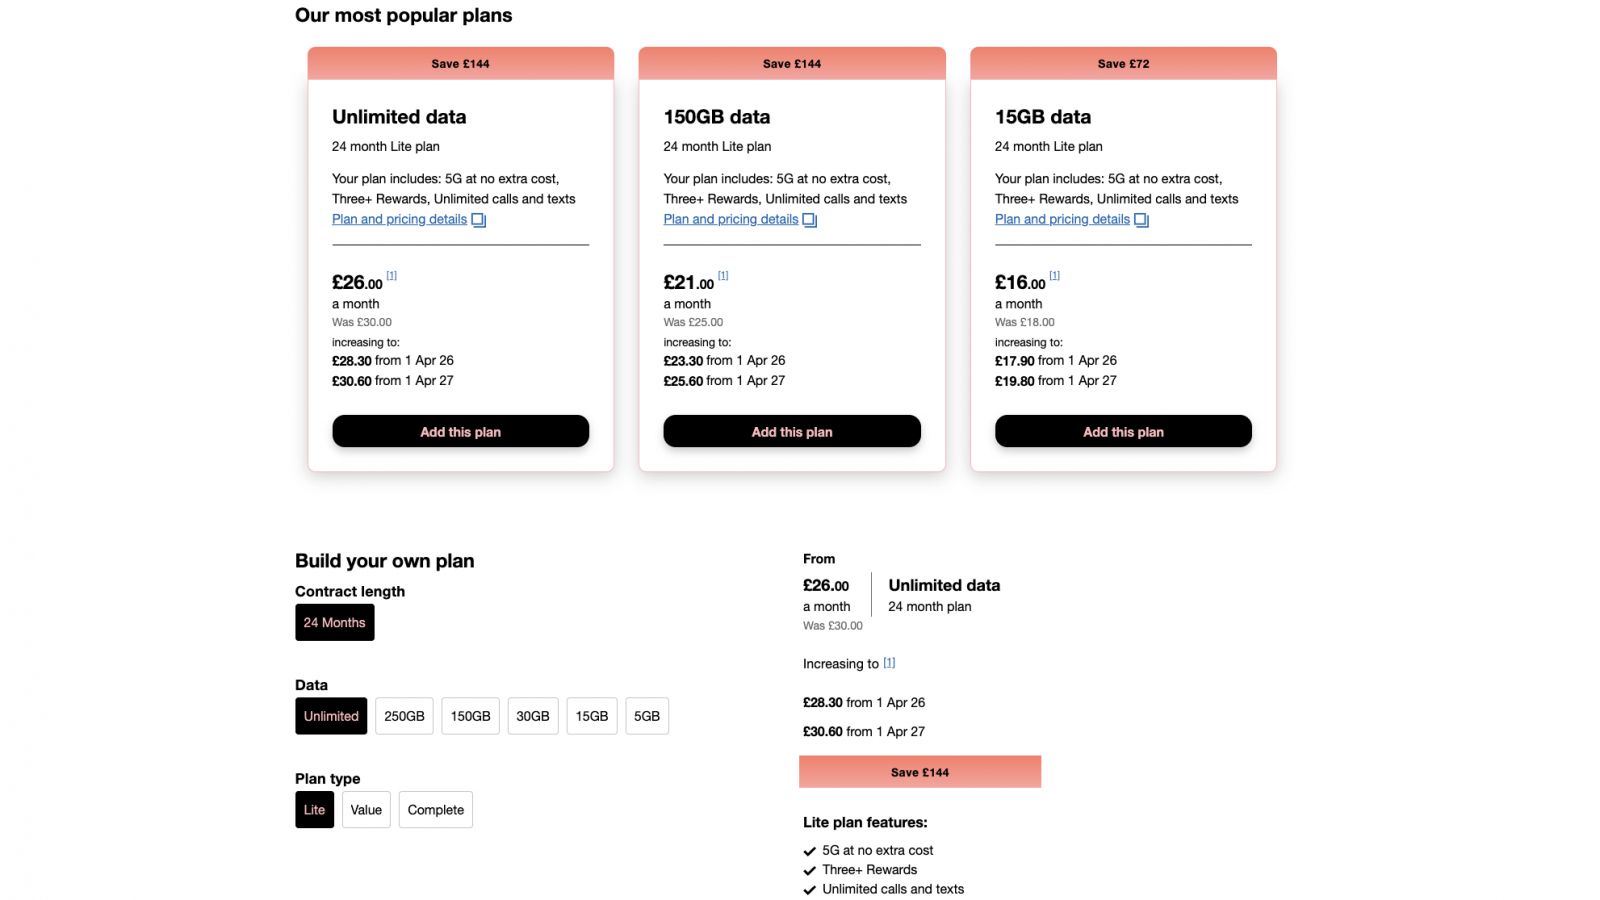Open footnote [1] next to £16.00 price
The image size is (1600, 900).
point(1054,275)
